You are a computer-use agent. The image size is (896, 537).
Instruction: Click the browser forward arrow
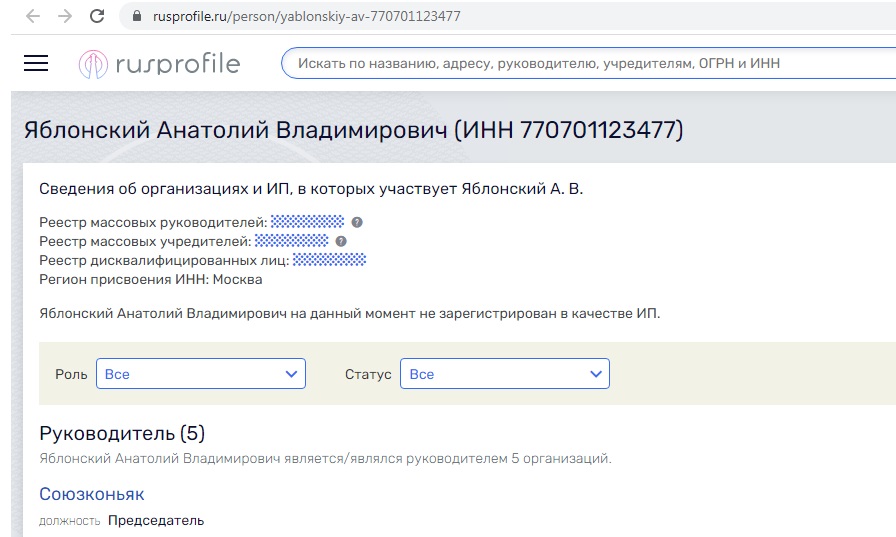pos(64,17)
